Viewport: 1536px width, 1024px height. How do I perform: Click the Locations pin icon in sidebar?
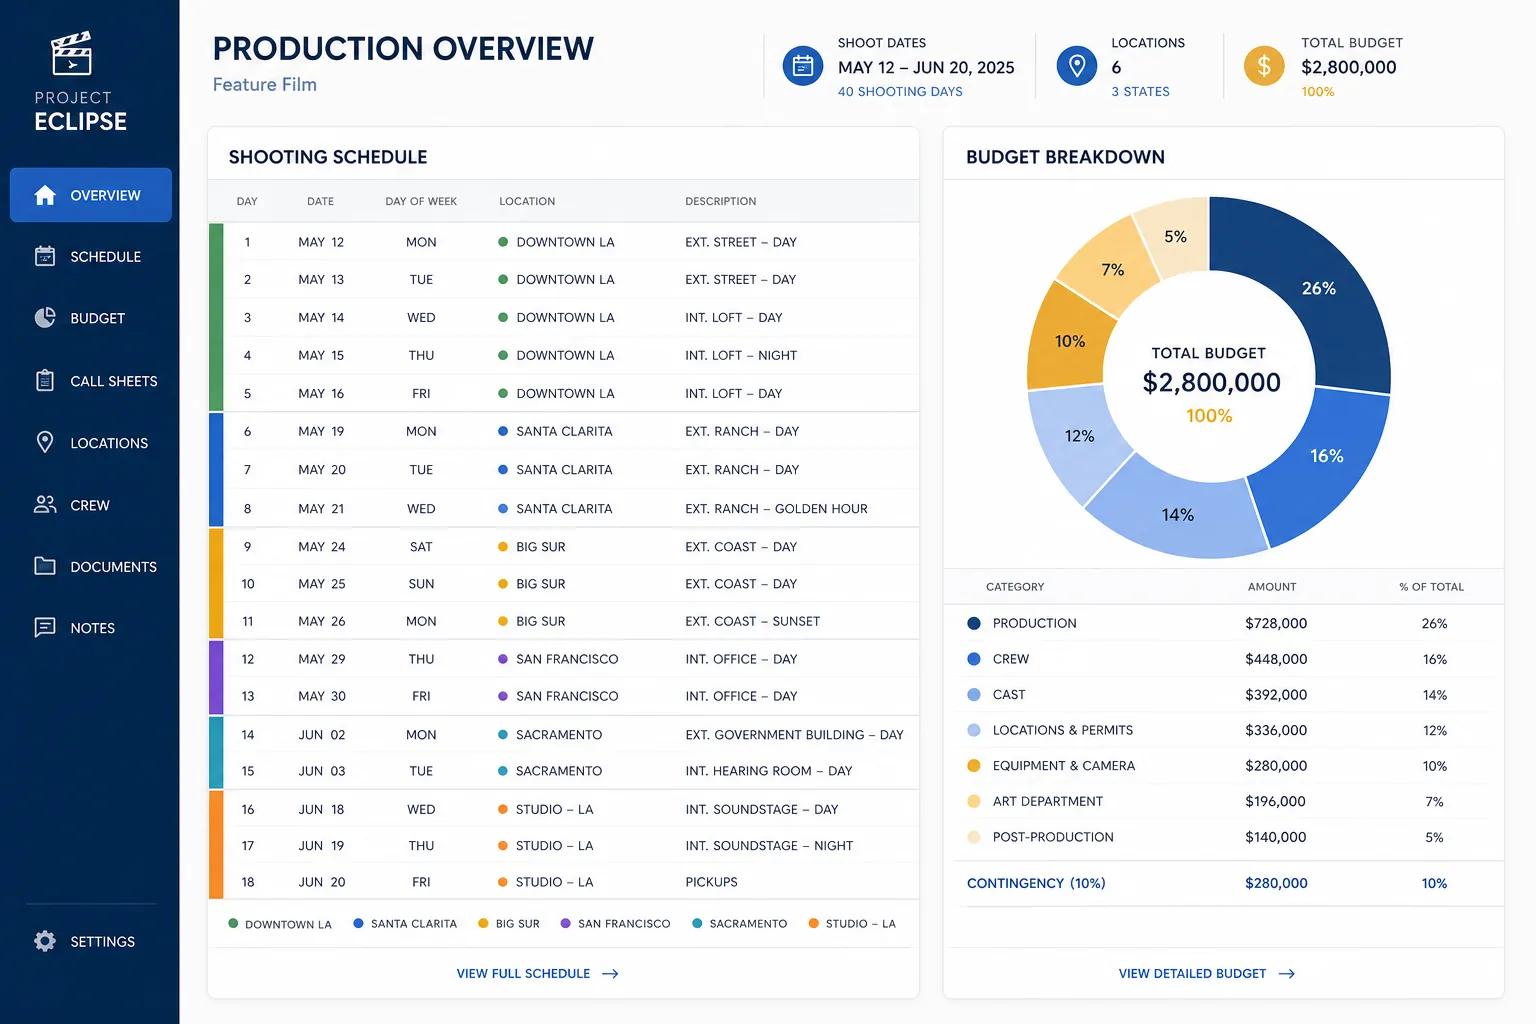coord(45,442)
